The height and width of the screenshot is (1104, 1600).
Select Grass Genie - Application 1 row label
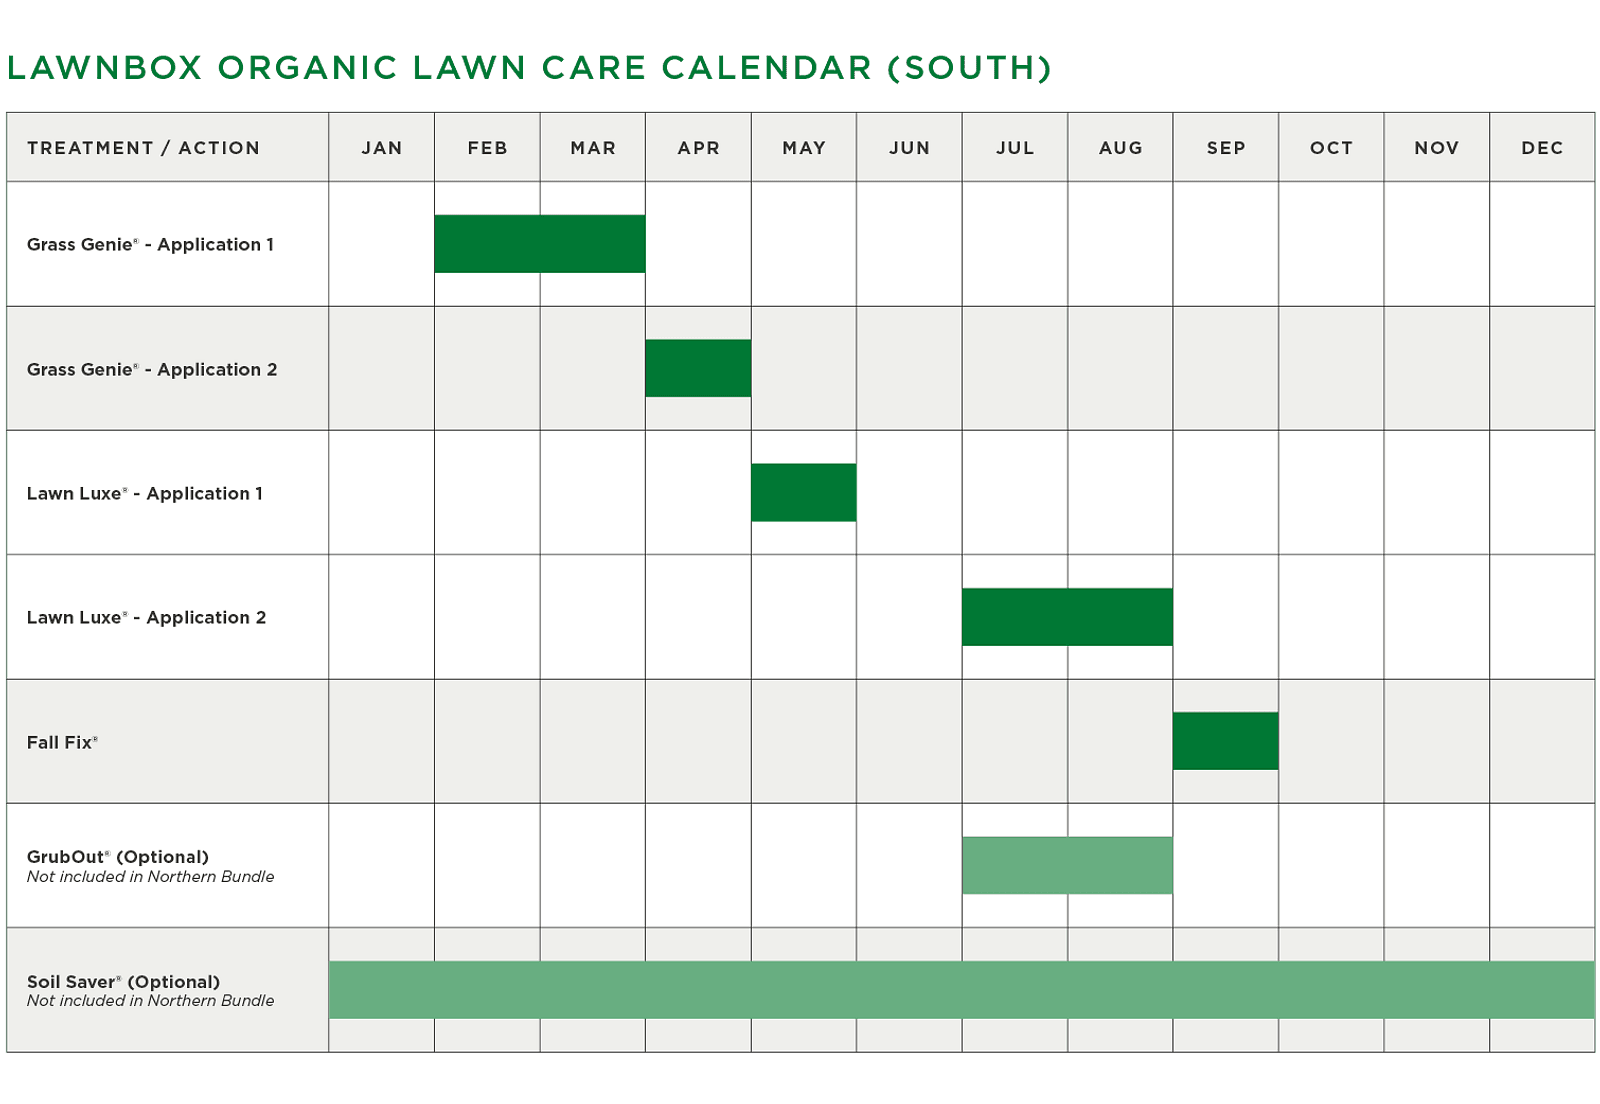tap(150, 245)
